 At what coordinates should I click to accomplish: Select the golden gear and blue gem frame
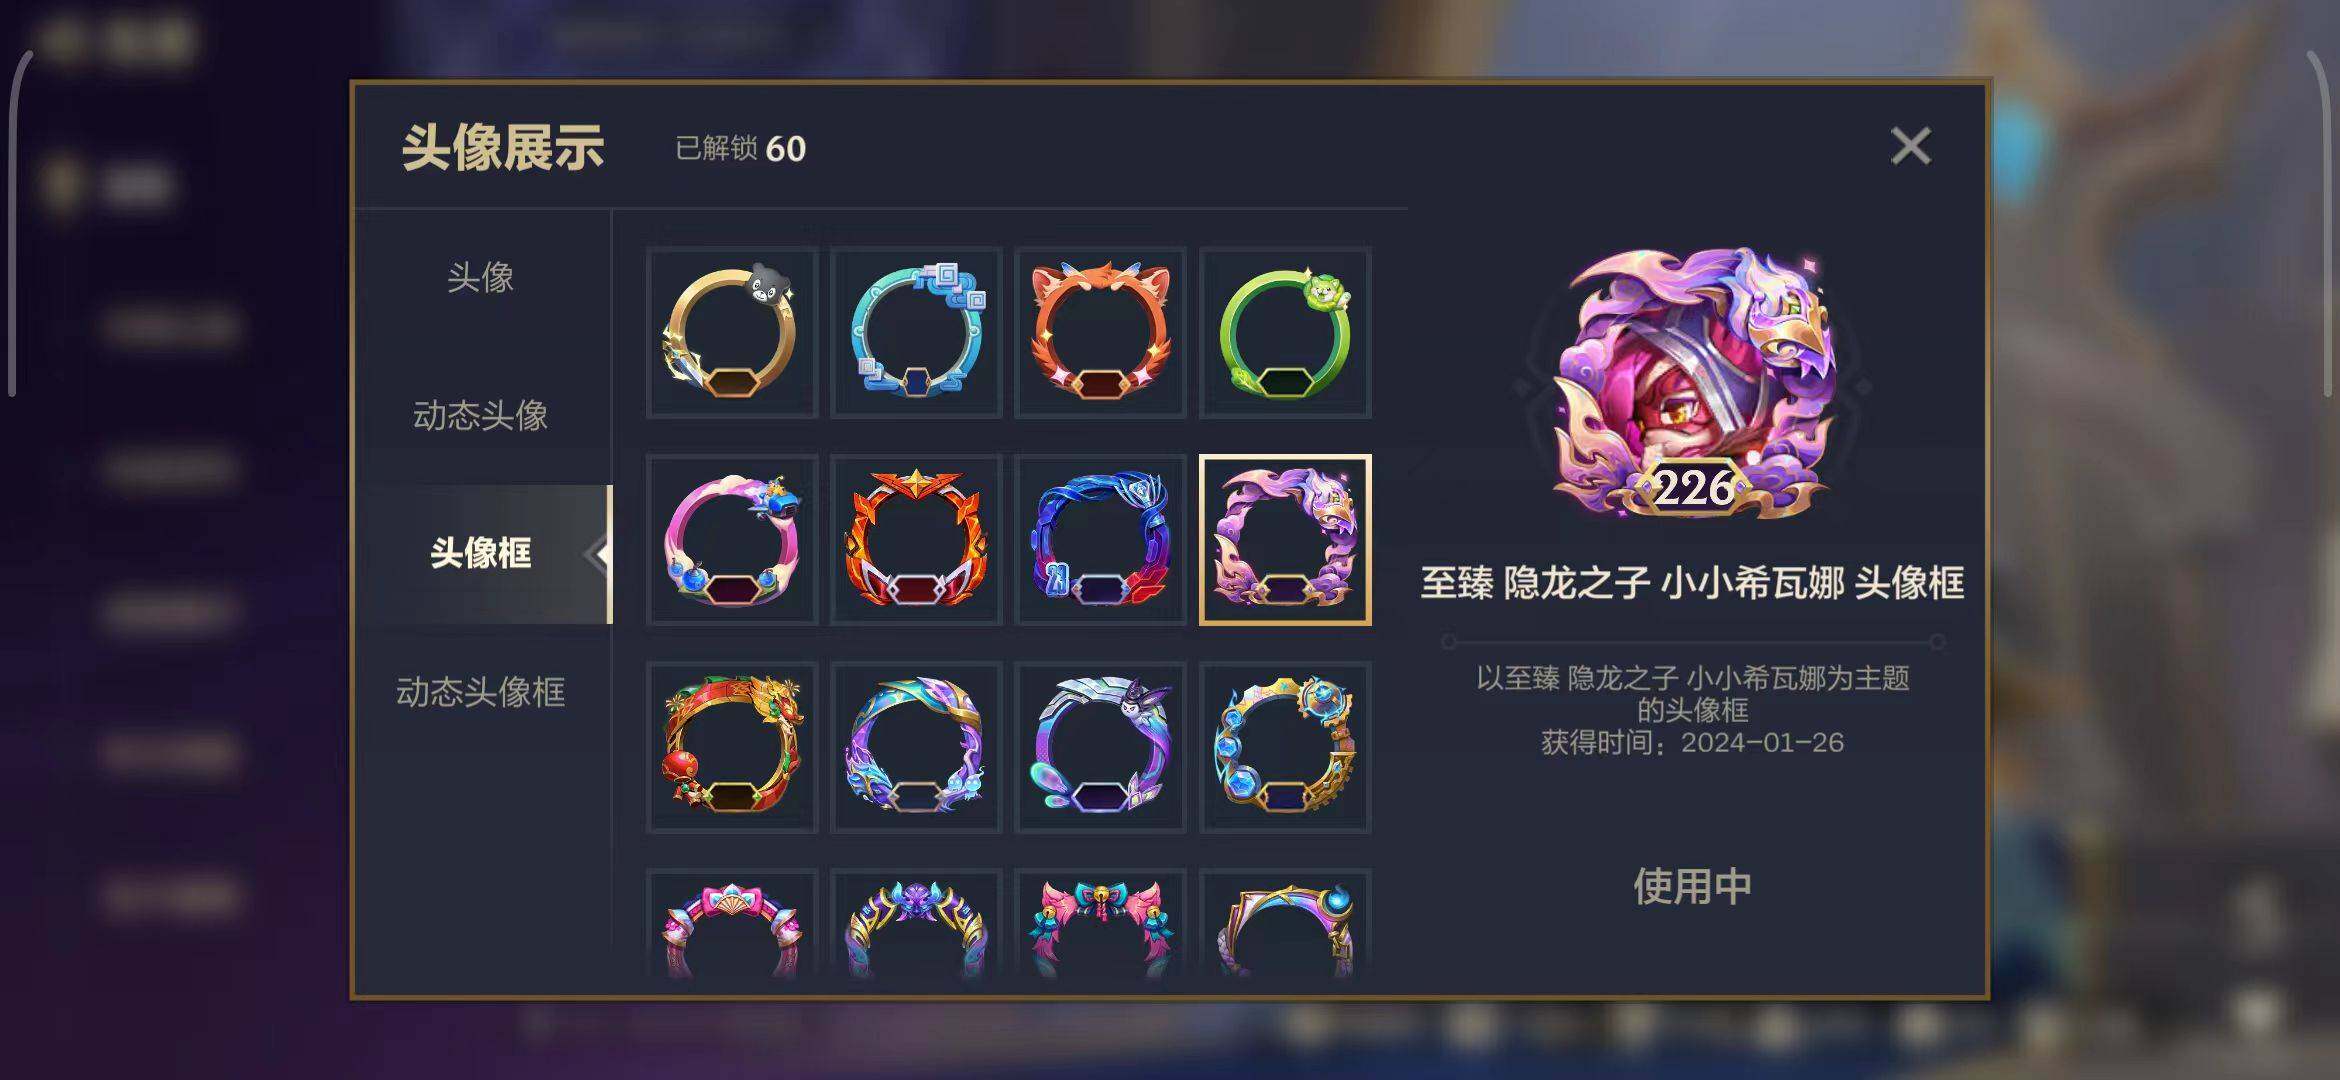pos(1285,747)
